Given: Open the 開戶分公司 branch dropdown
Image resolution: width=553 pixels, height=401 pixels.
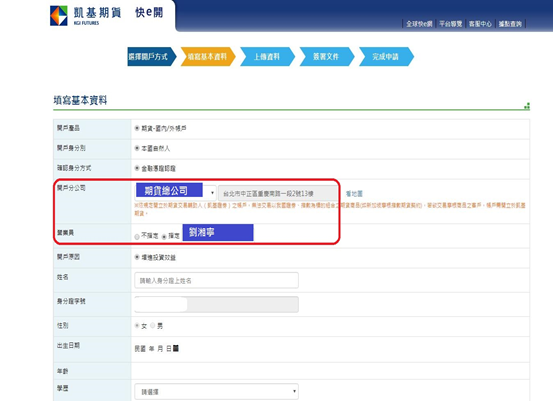Looking at the screenshot, I should coord(176,193).
